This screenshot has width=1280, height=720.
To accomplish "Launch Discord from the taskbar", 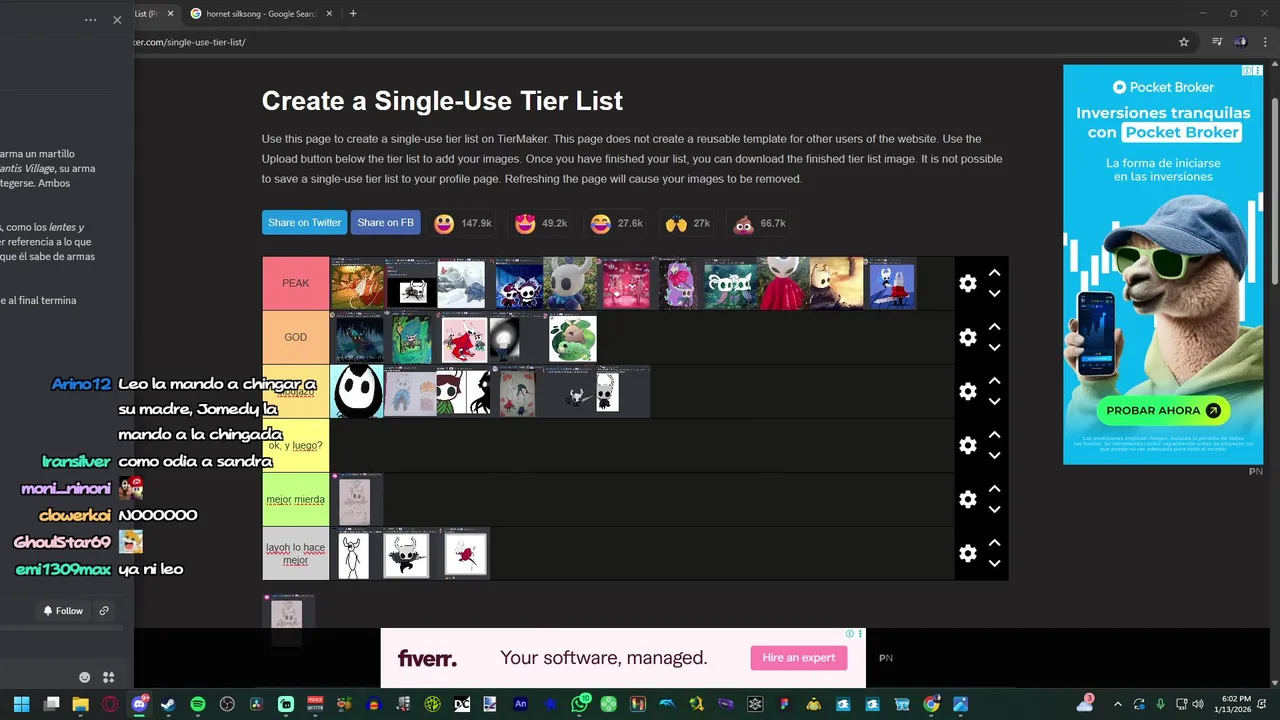I will click(139, 704).
